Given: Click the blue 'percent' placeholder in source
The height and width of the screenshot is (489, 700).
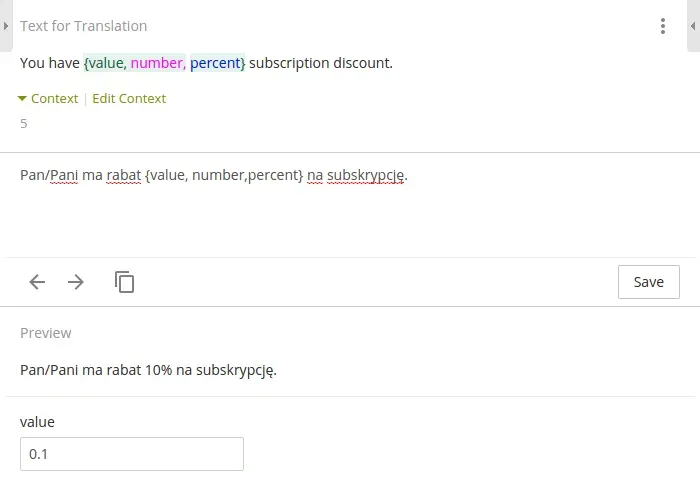Looking at the screenshot, I should point(216,63).
